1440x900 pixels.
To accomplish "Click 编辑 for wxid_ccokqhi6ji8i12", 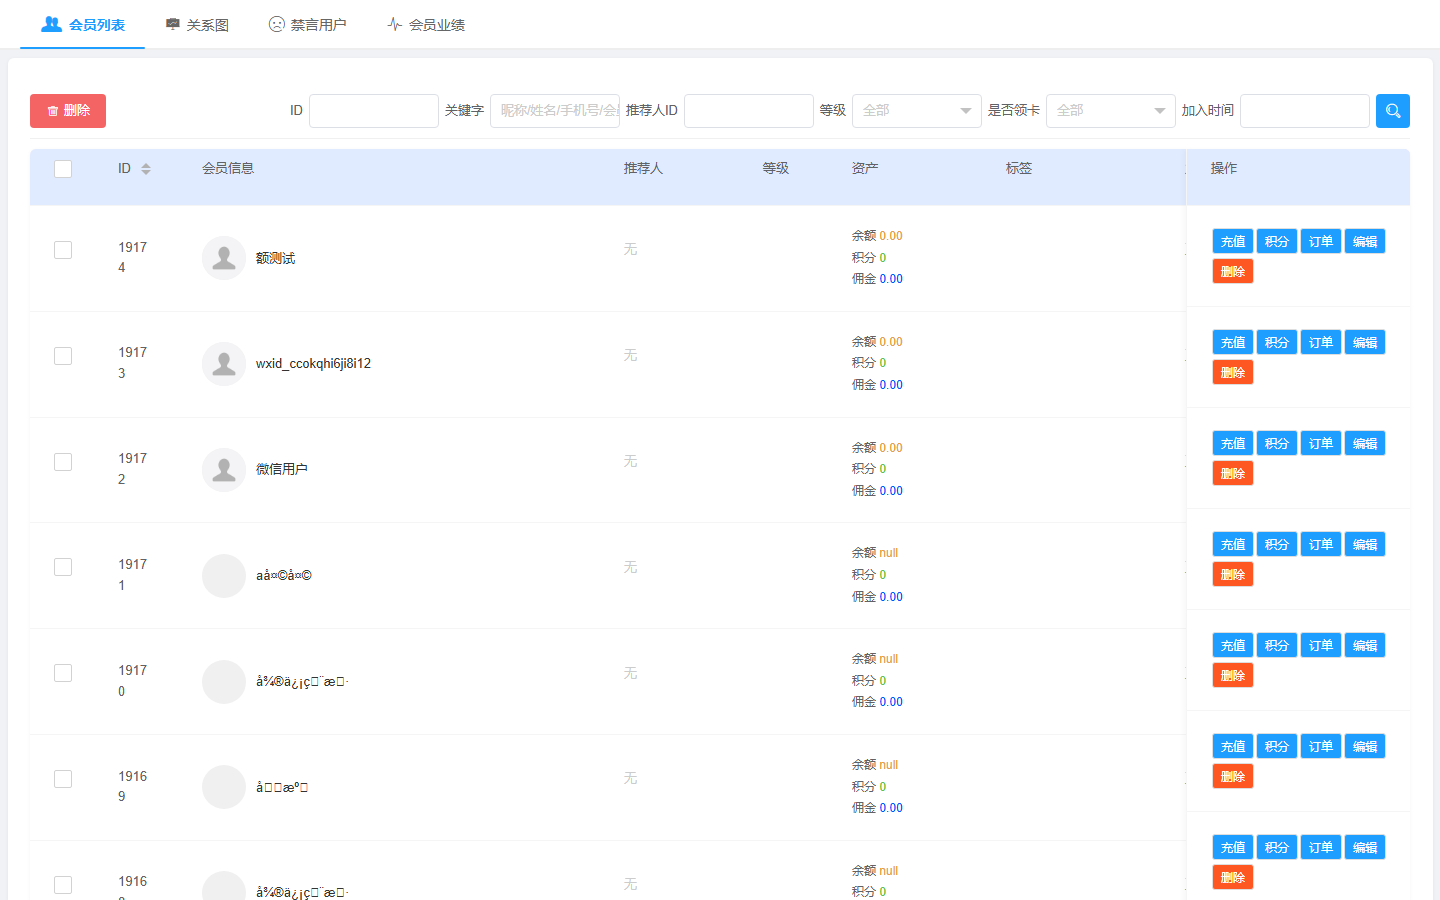I will (1365, 343).
